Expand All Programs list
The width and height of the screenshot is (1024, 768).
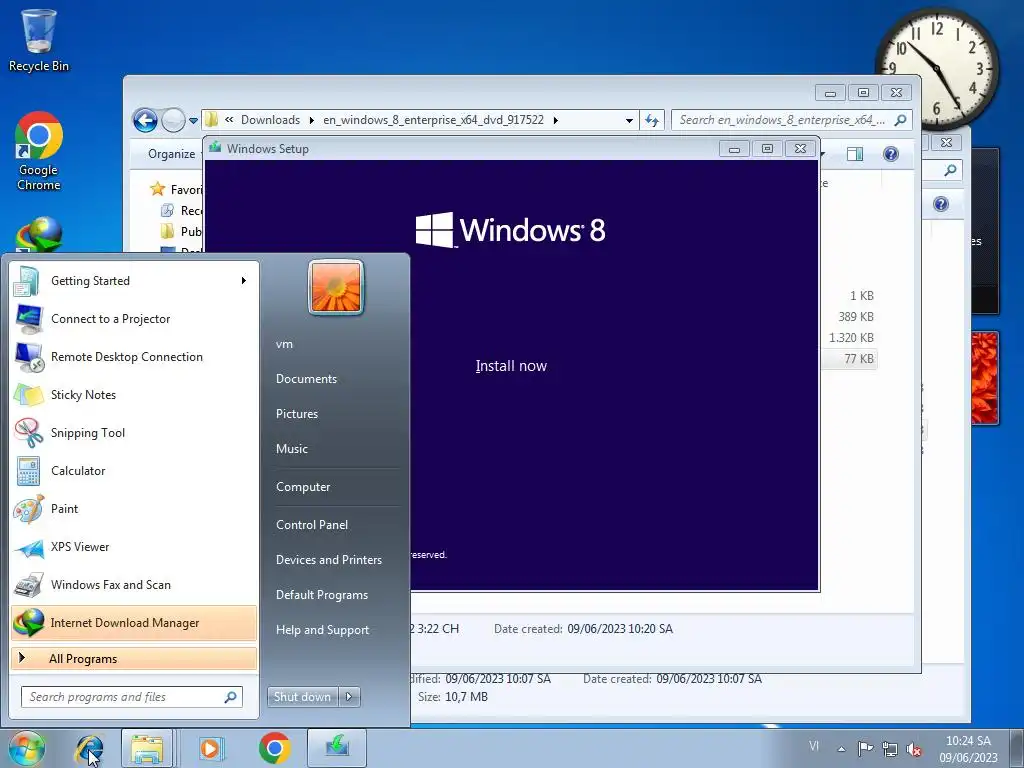click(x=134, y=658)
